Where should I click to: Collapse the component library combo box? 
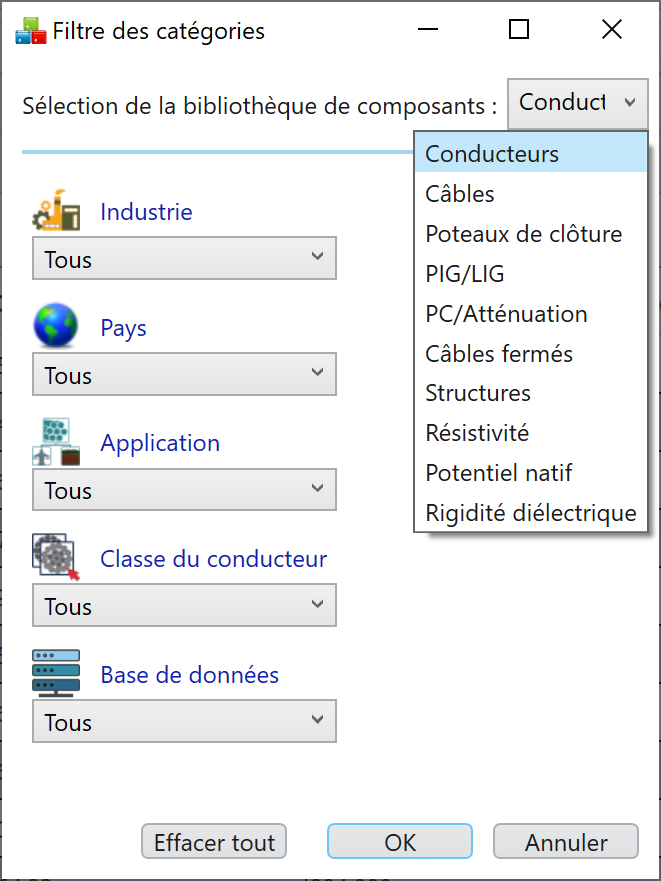tap(578, 103)
